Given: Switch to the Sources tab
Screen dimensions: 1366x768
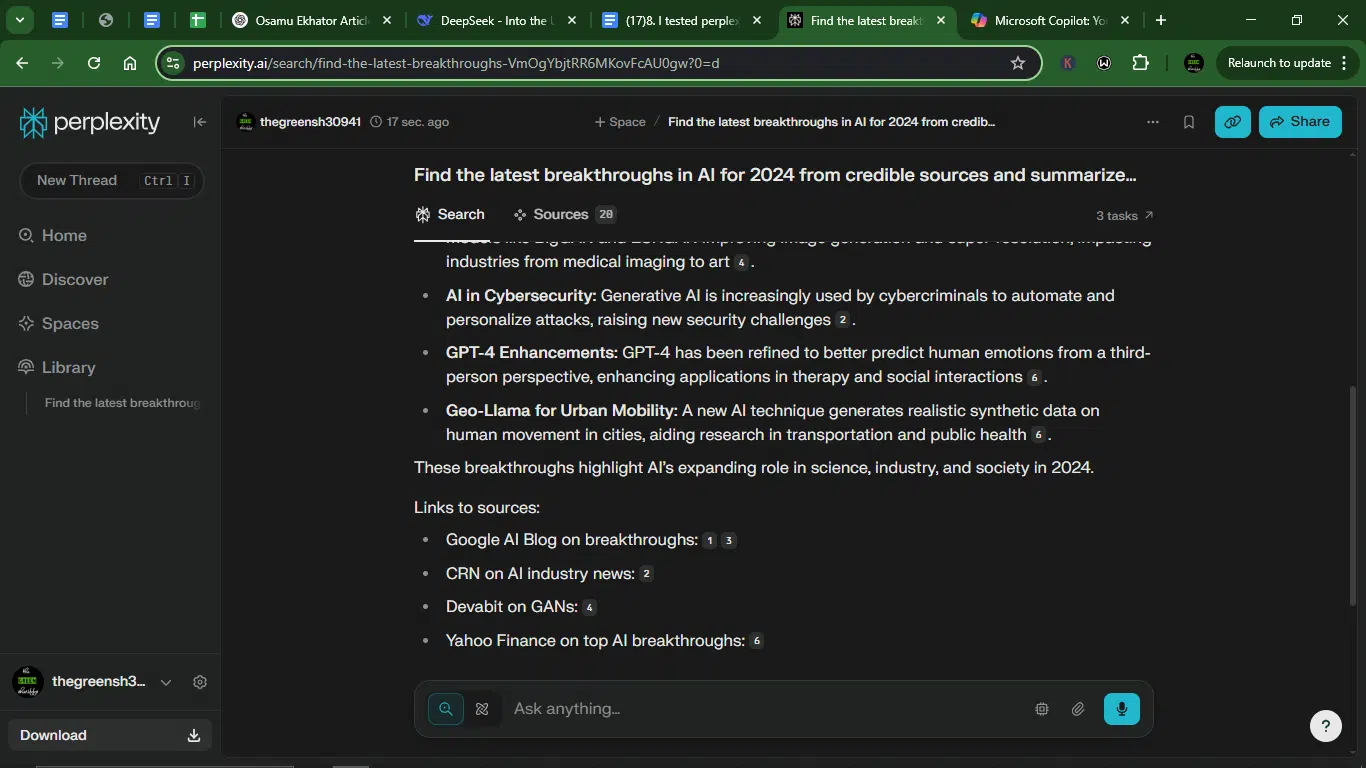Looking at the screenshot, I should click(564, 215).
